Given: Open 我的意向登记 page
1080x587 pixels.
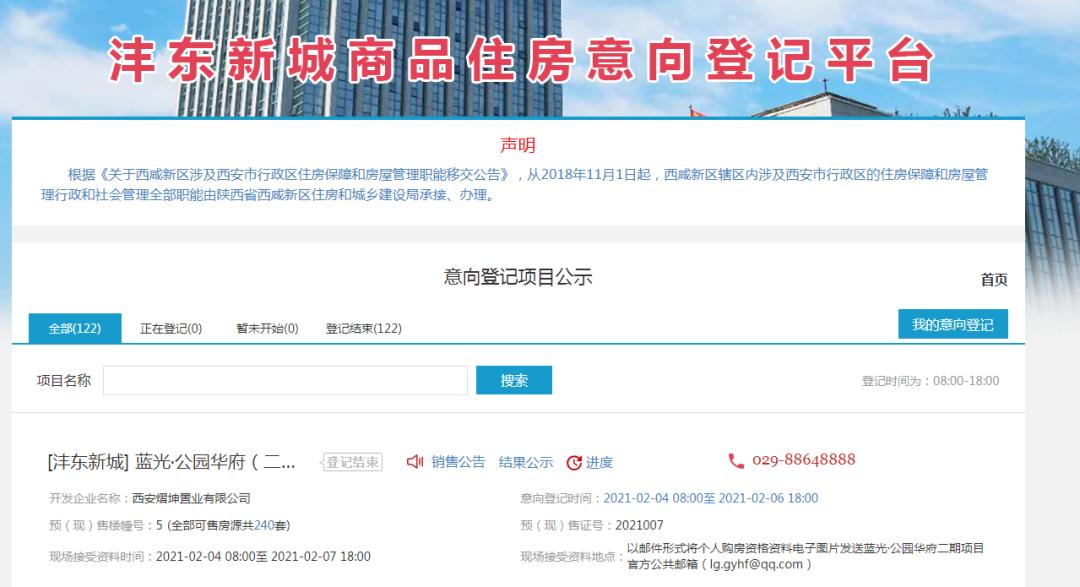Looking at the screenshot, I should click(954, 324).
